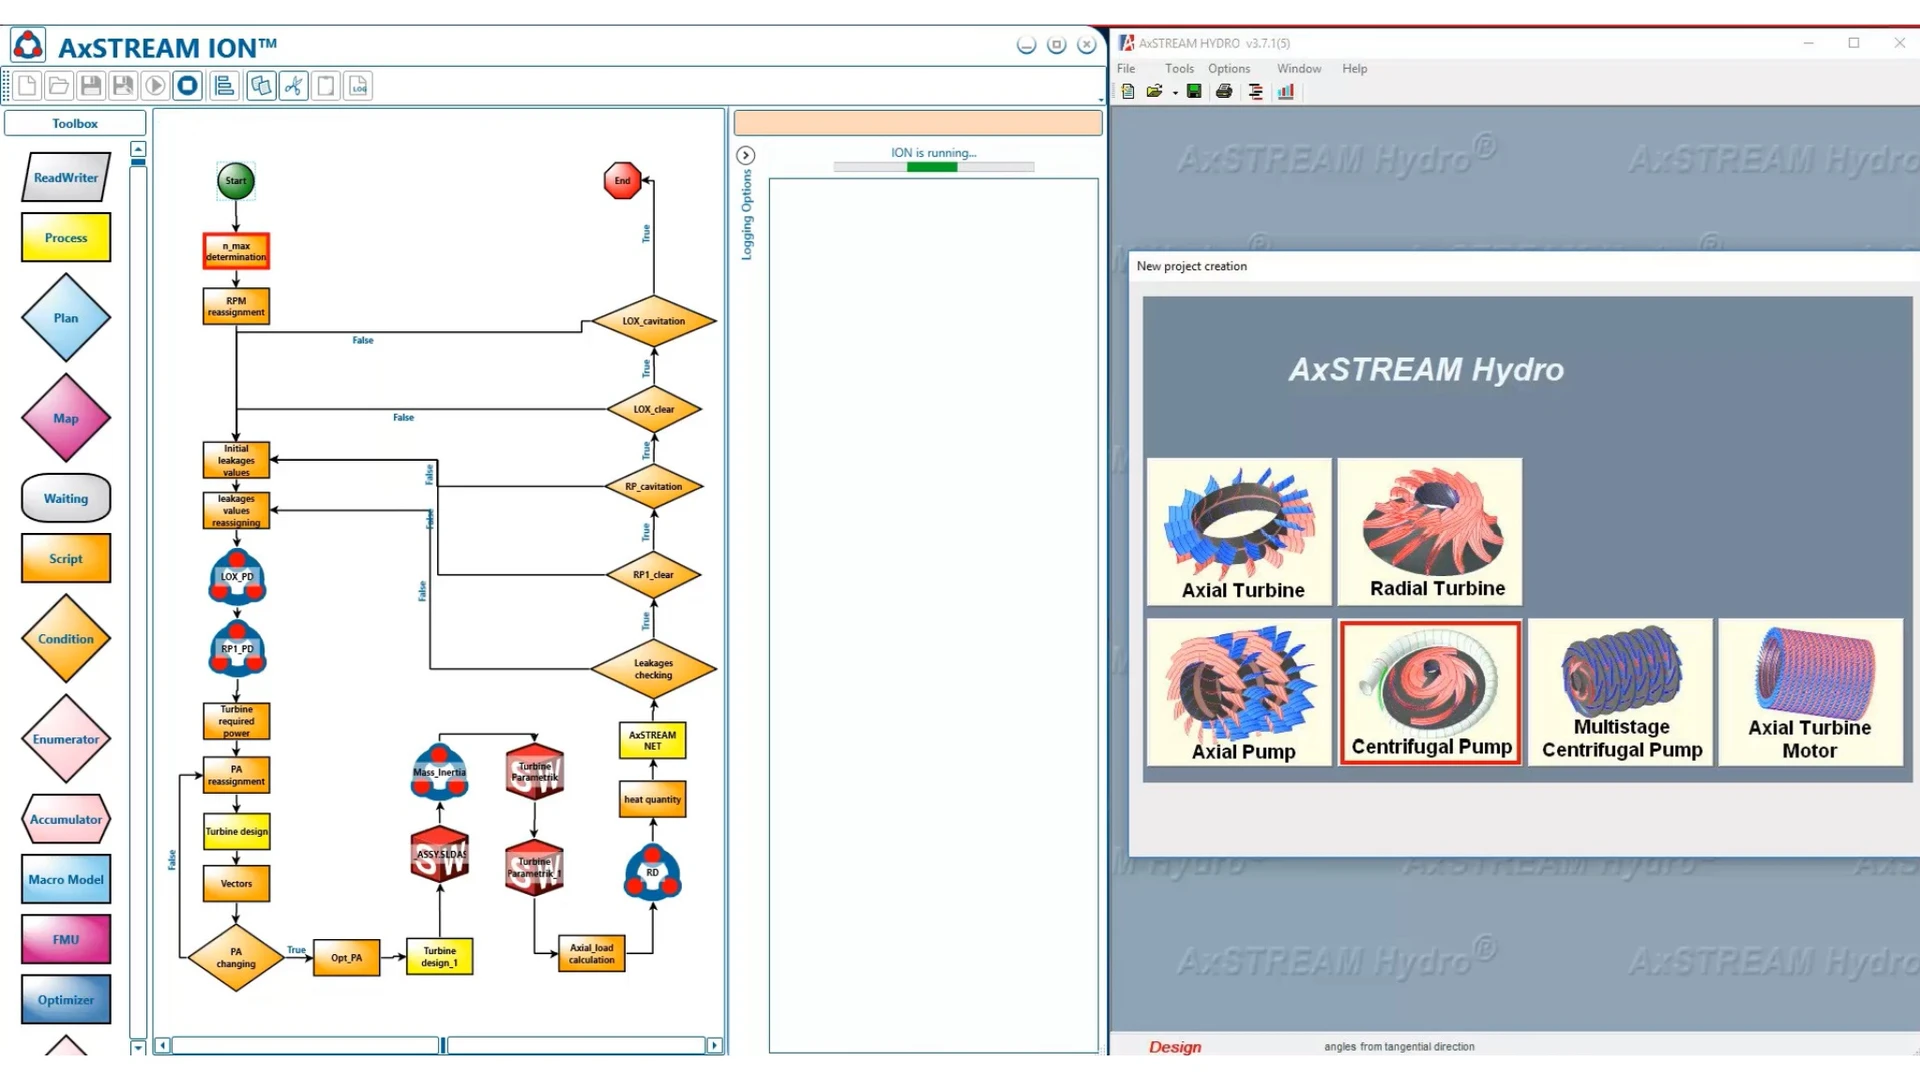Open the Tools menu in AxSTREAM Hydro
The height and width of the screenshot is (1080, 1920).
pyautogui.click(x=1179, y=69)
